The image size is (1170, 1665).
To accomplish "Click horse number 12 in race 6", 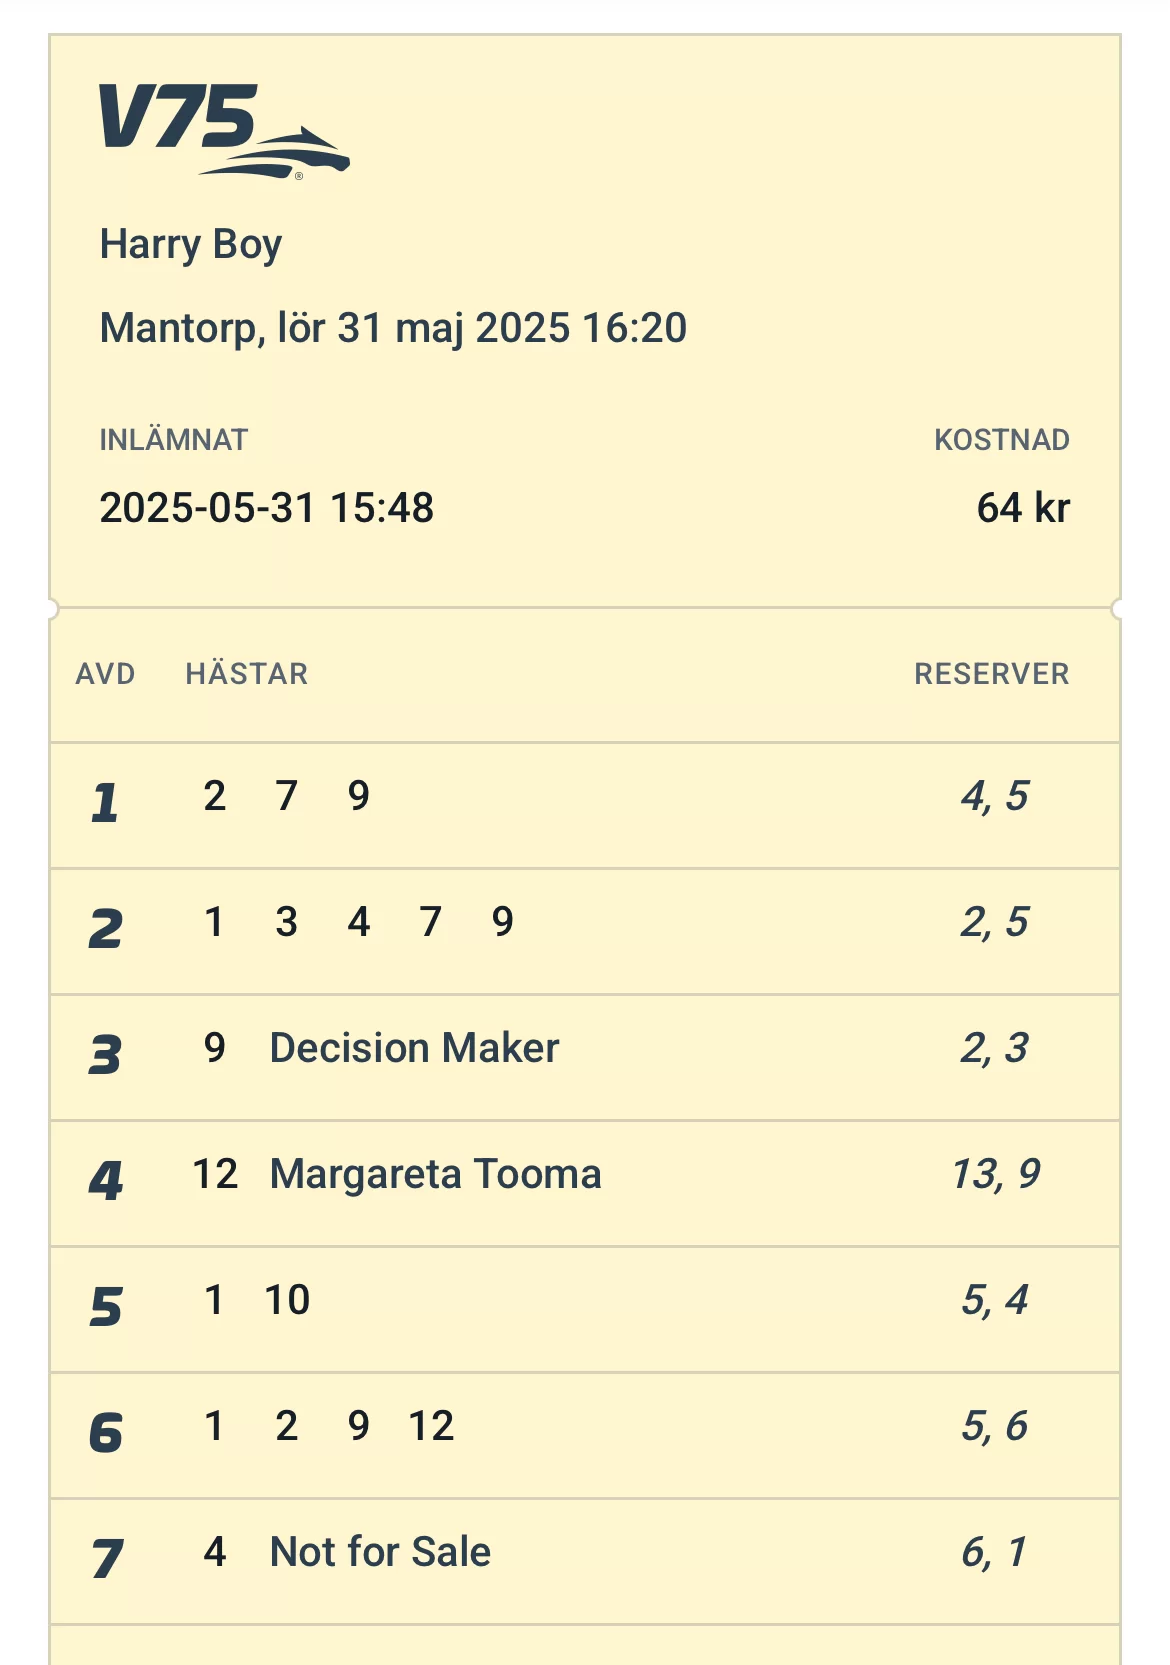I will pos(431,1426).
